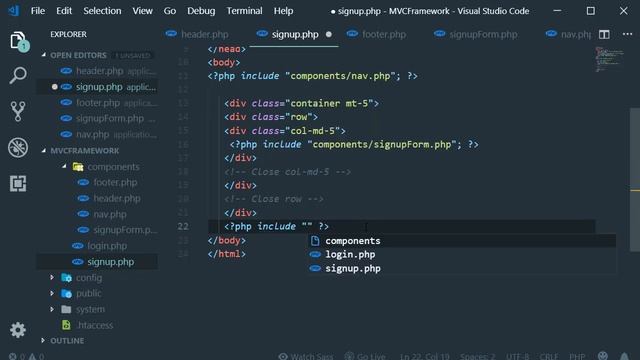Open the Terminal menu
This screenshot has width=640, height=360.
[244, 11]
